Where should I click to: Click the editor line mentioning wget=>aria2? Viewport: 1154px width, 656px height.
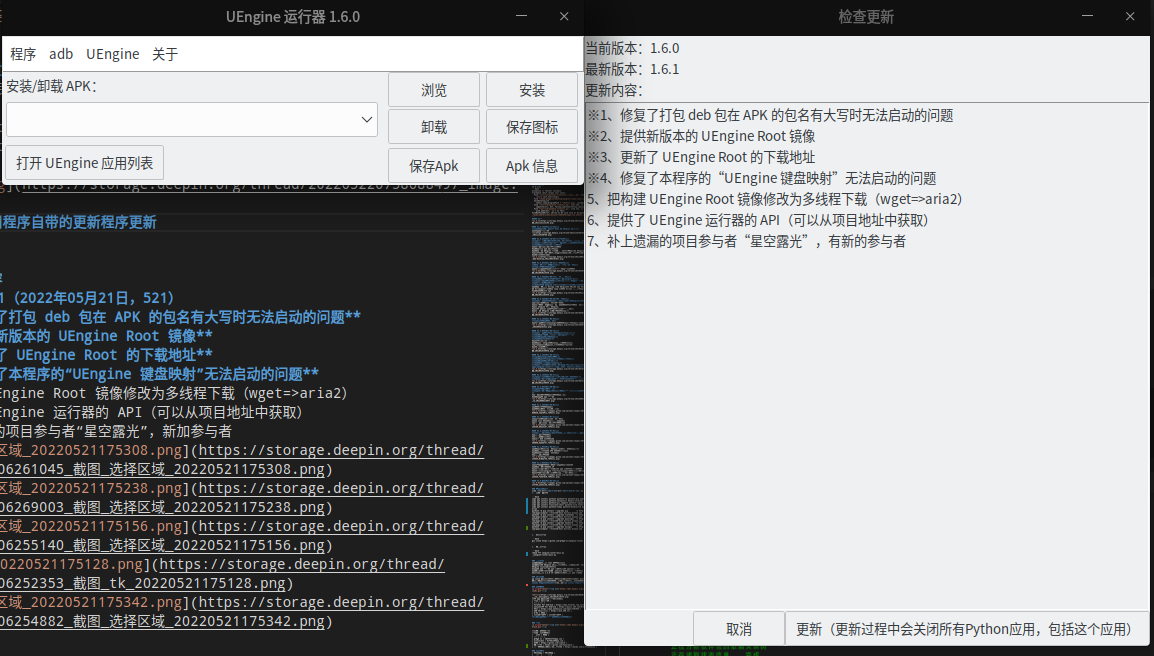pyautogui.click(x=174, y=393)
